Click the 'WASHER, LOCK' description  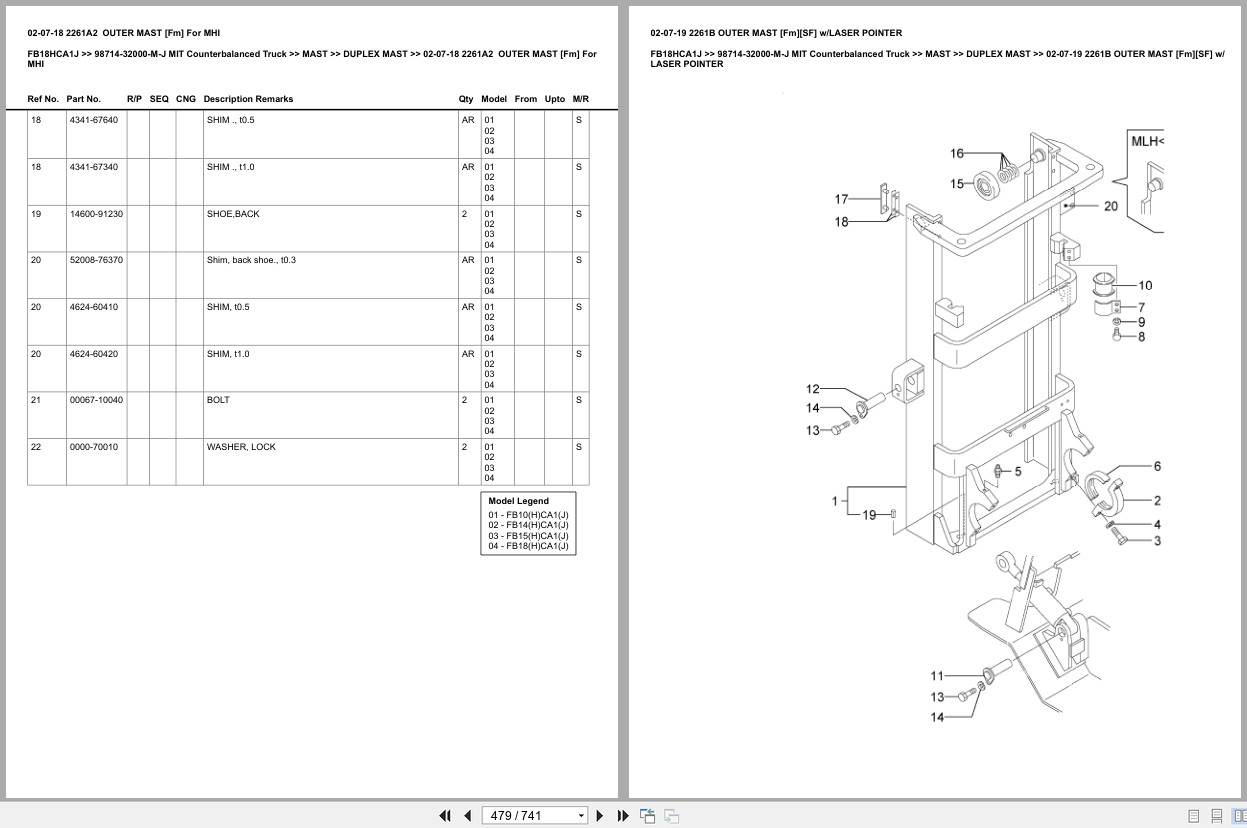pos(241,447)
